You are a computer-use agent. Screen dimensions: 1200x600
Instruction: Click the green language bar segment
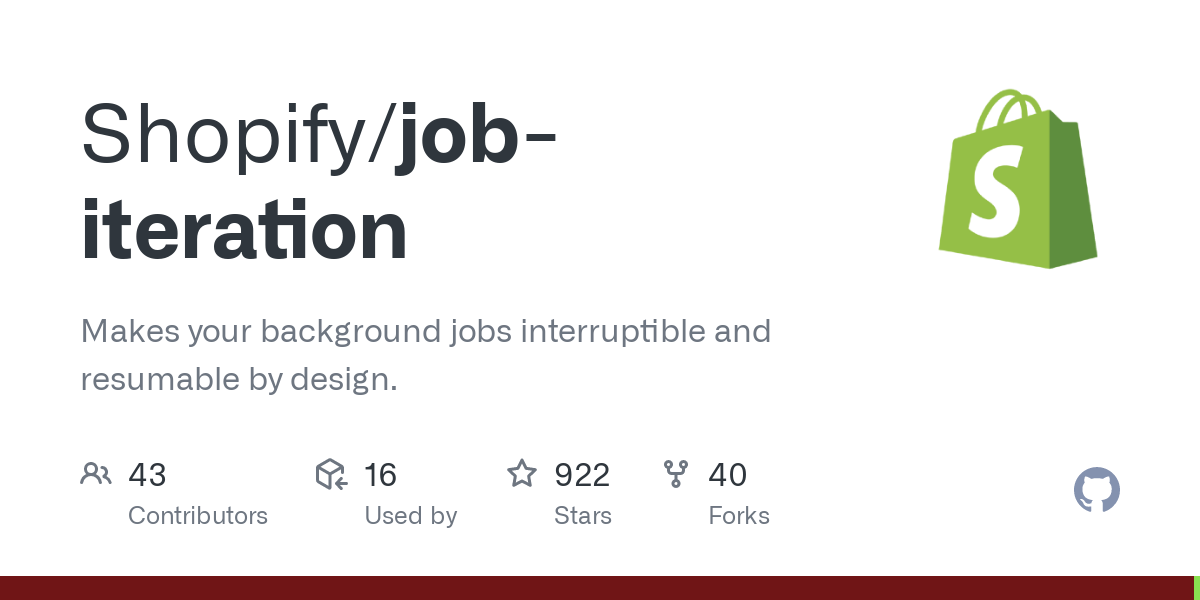pos(1196,588)
